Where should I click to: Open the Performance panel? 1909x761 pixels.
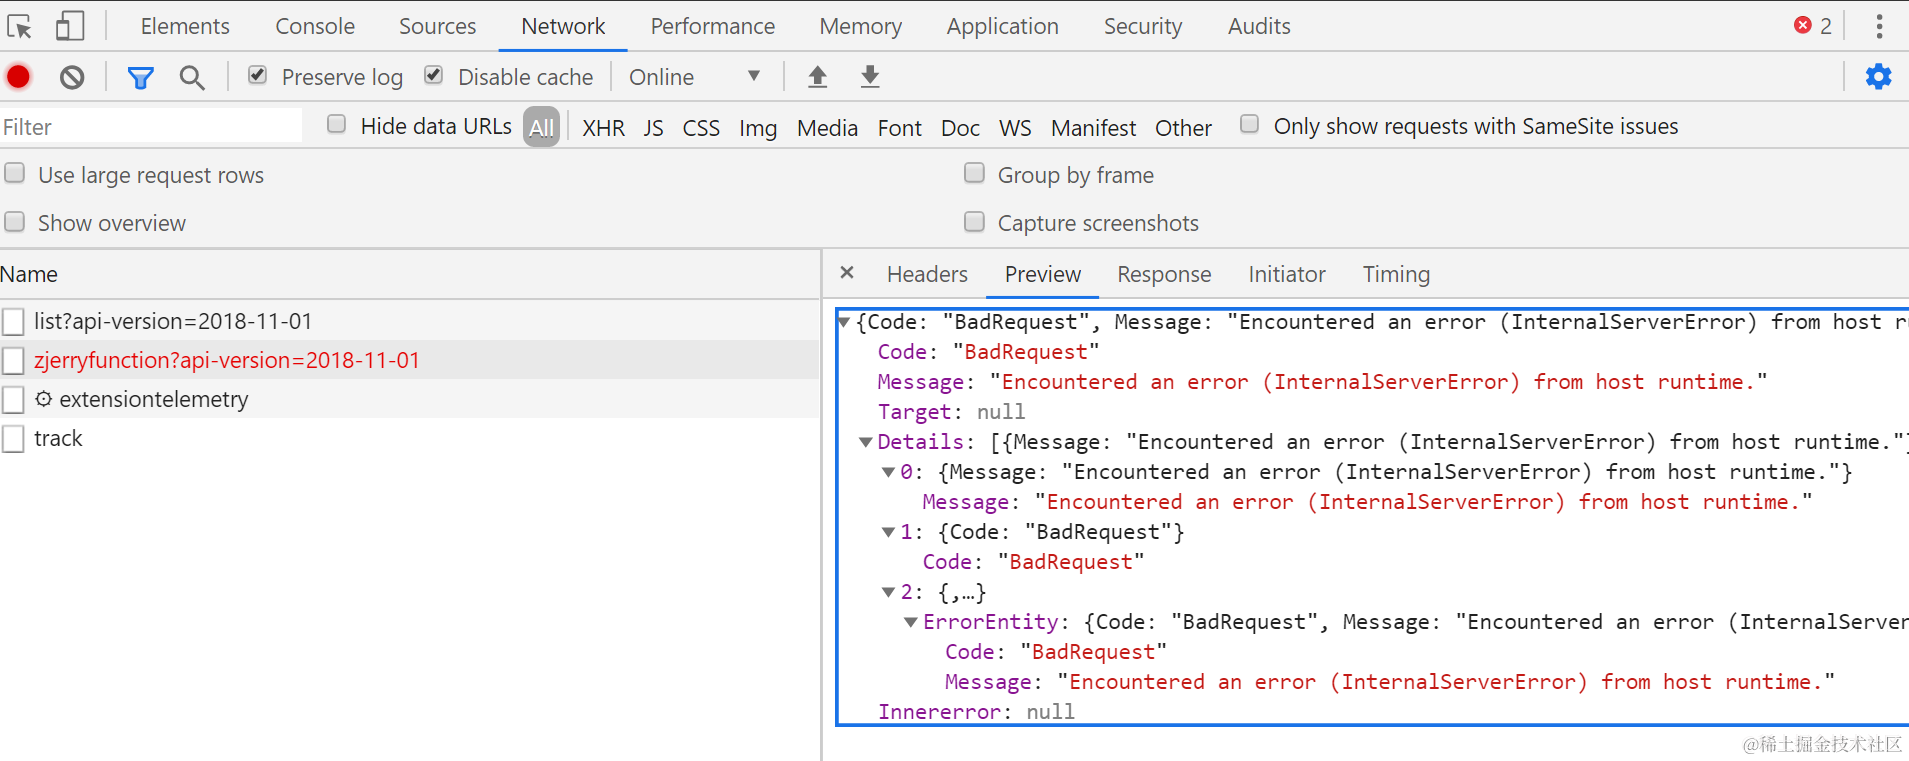point(712,26)
